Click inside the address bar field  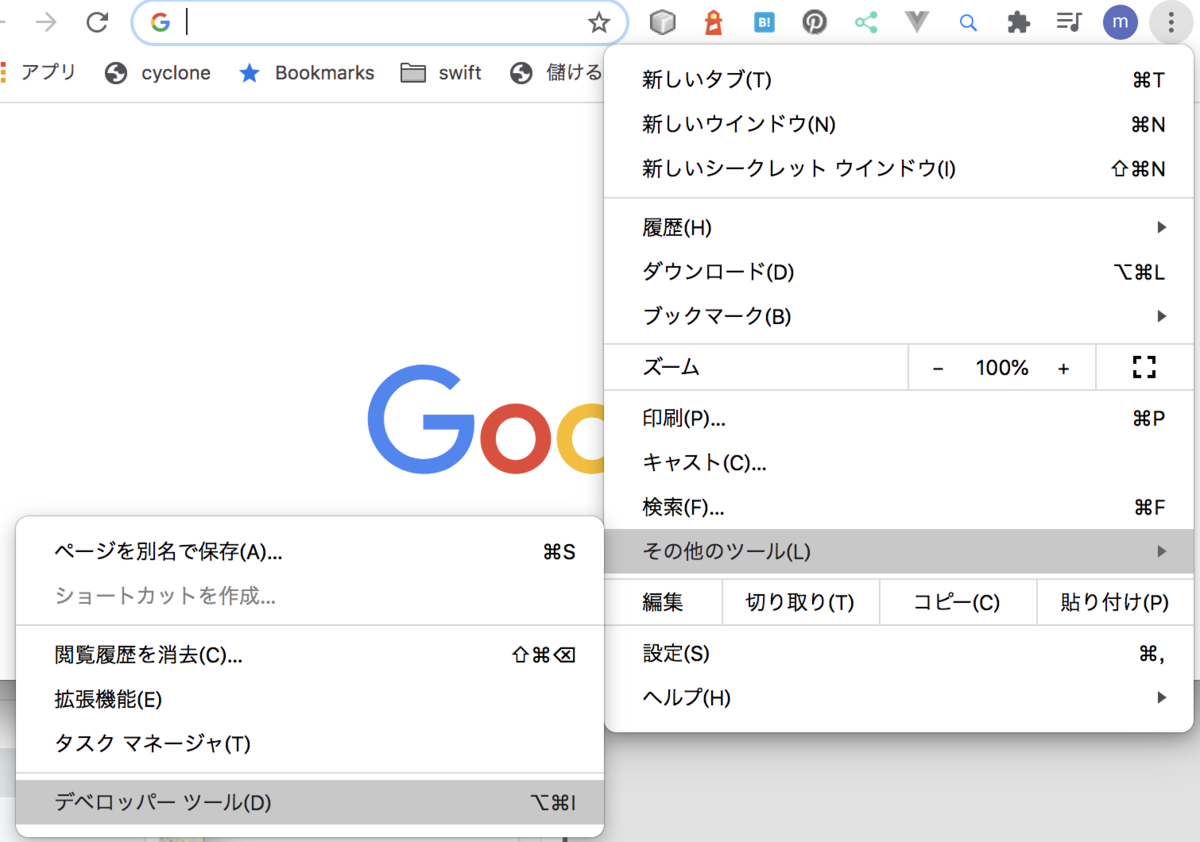coord(380,22)
